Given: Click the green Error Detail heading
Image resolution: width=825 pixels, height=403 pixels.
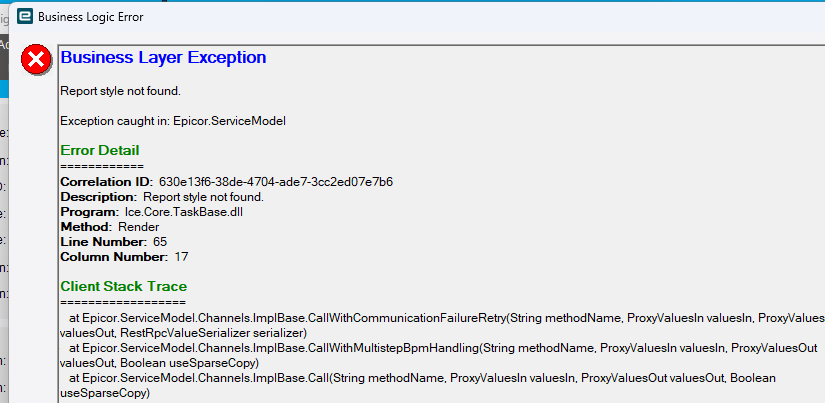Looking at the screenshot, I should (x=100, y=150).
